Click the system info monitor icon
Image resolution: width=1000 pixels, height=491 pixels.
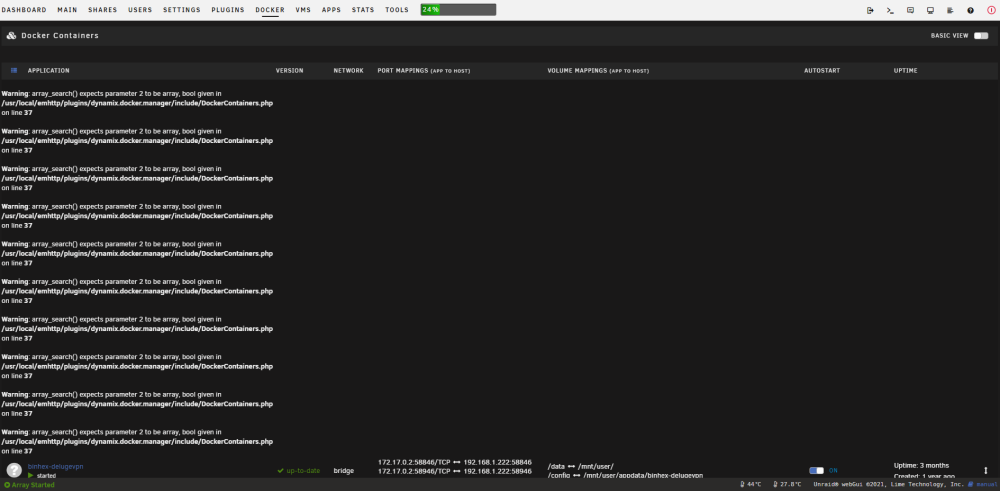click(930, 10)
